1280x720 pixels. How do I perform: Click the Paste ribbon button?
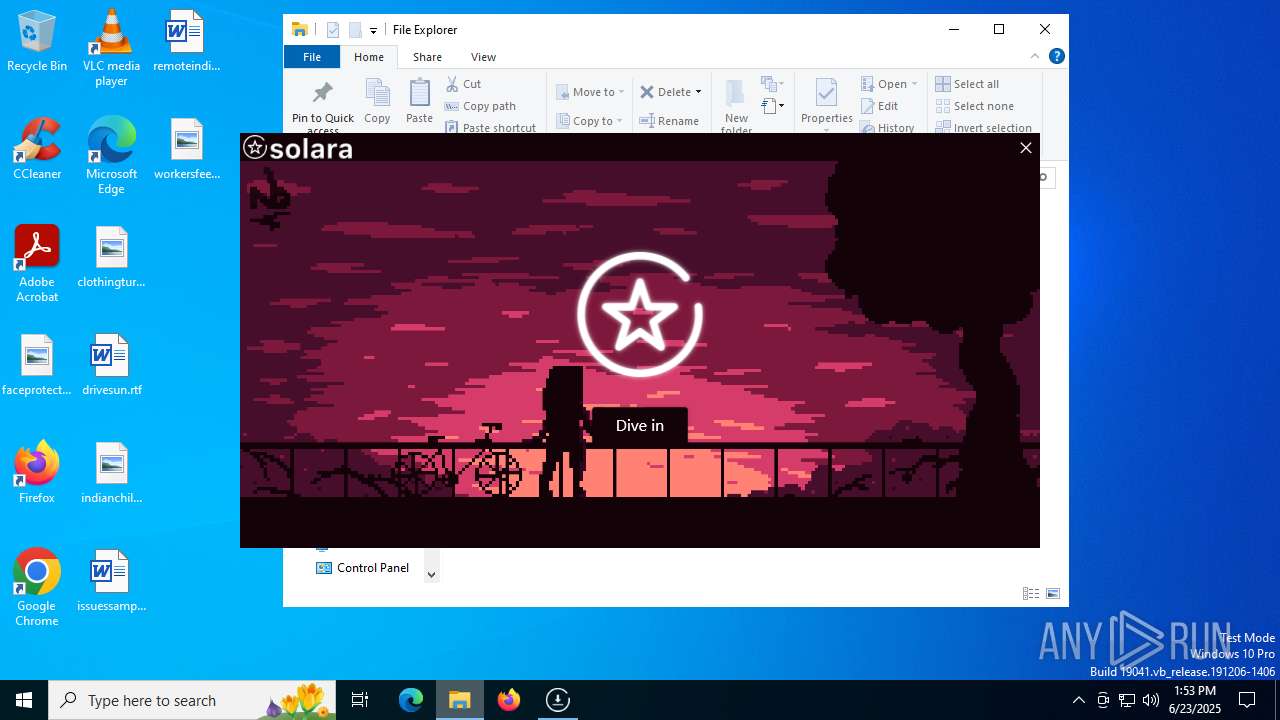click(419, 102)
